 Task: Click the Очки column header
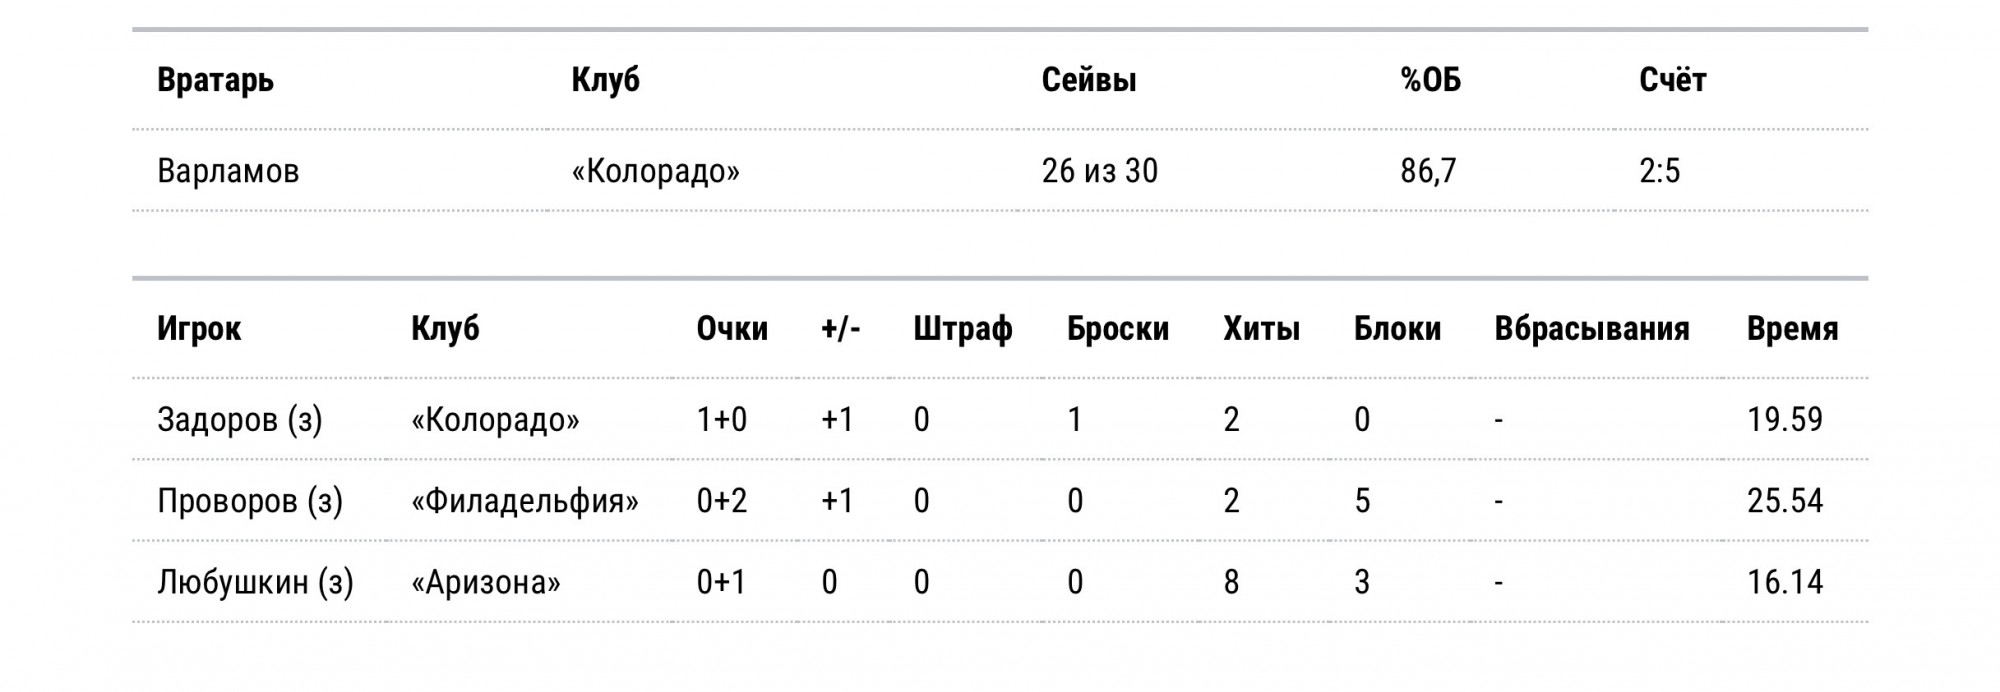[x=732, y=329]
